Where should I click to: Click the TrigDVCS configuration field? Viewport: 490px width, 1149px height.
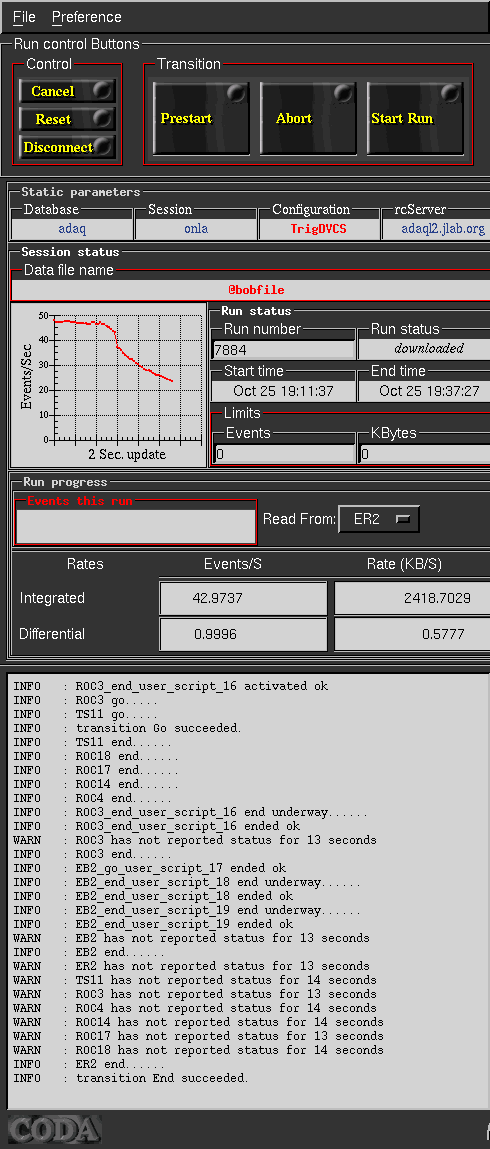point(318,229)
